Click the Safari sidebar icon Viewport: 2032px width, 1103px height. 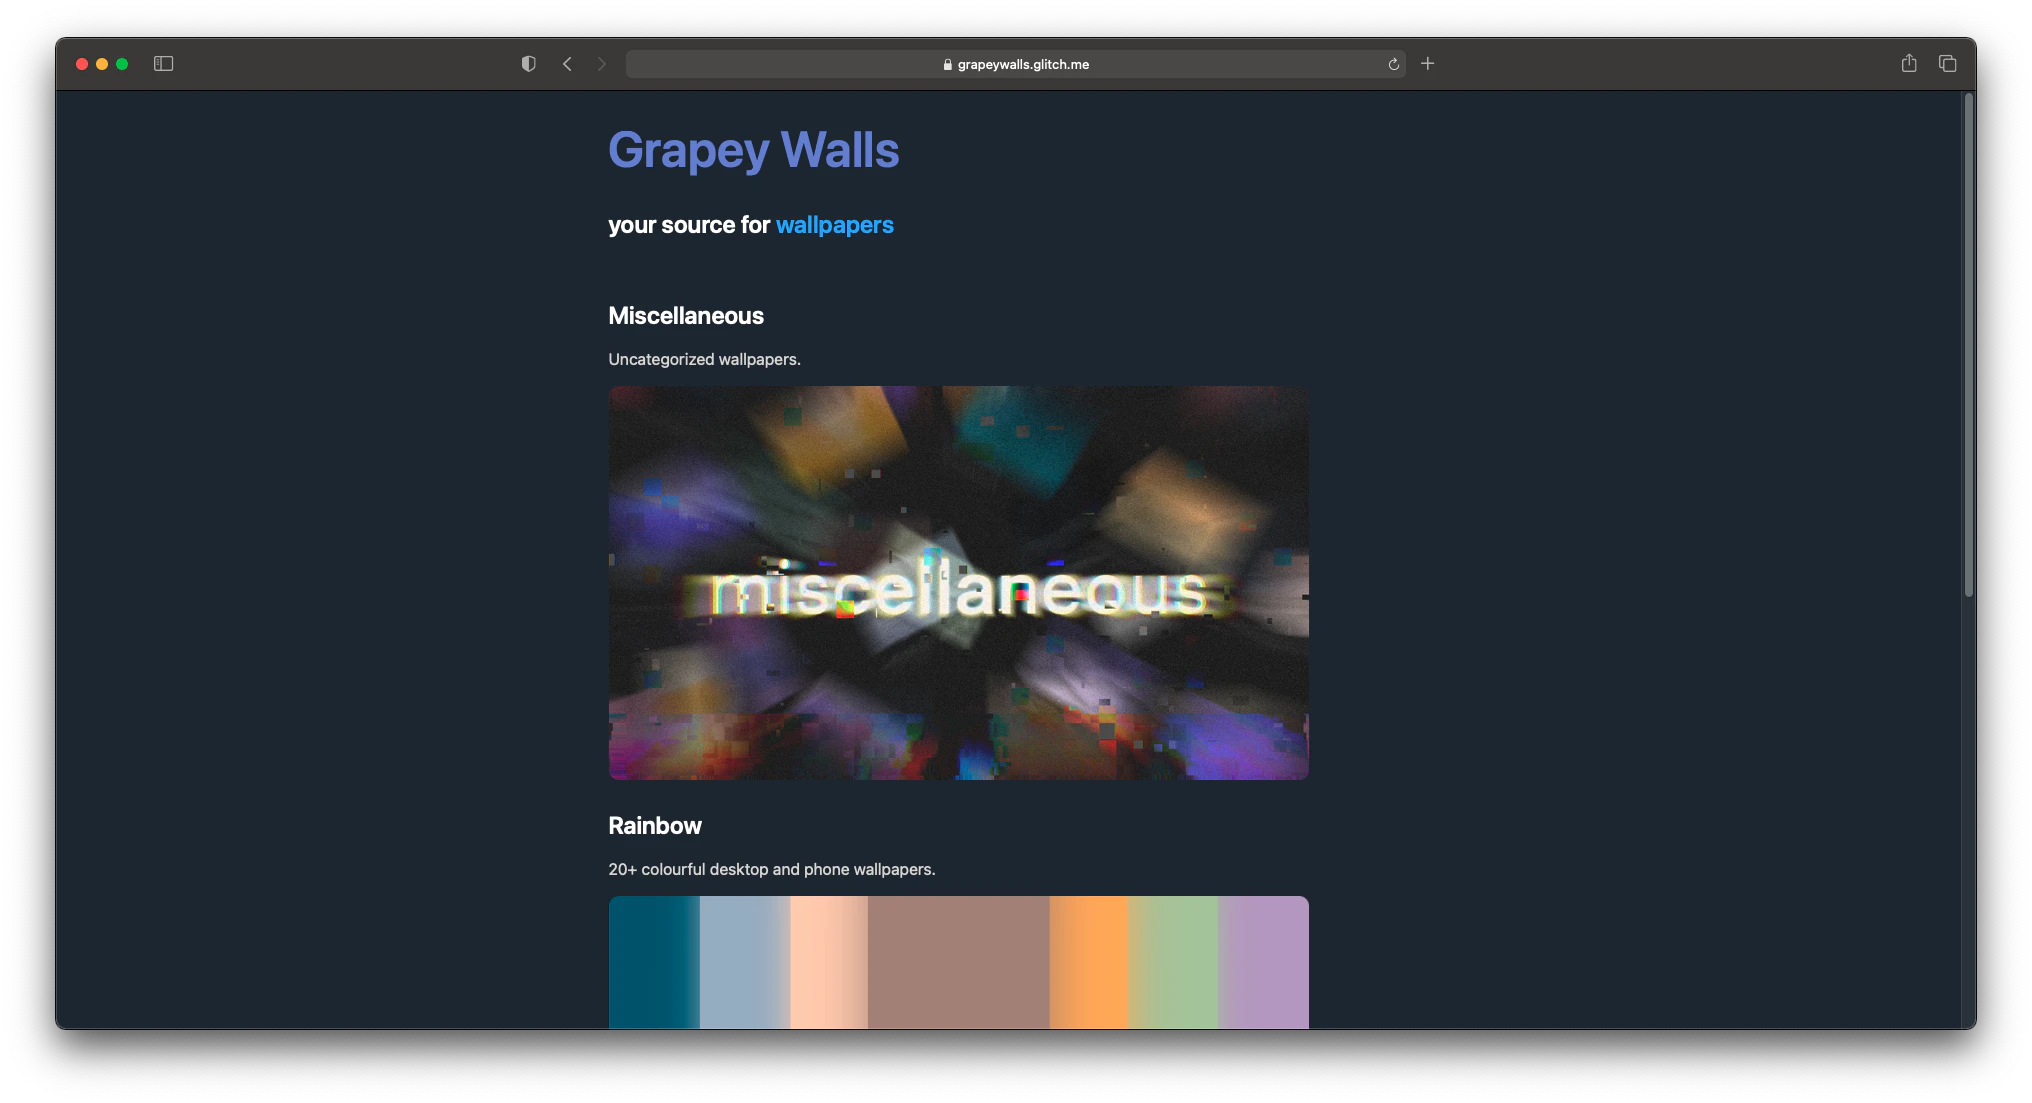point(165,63)
